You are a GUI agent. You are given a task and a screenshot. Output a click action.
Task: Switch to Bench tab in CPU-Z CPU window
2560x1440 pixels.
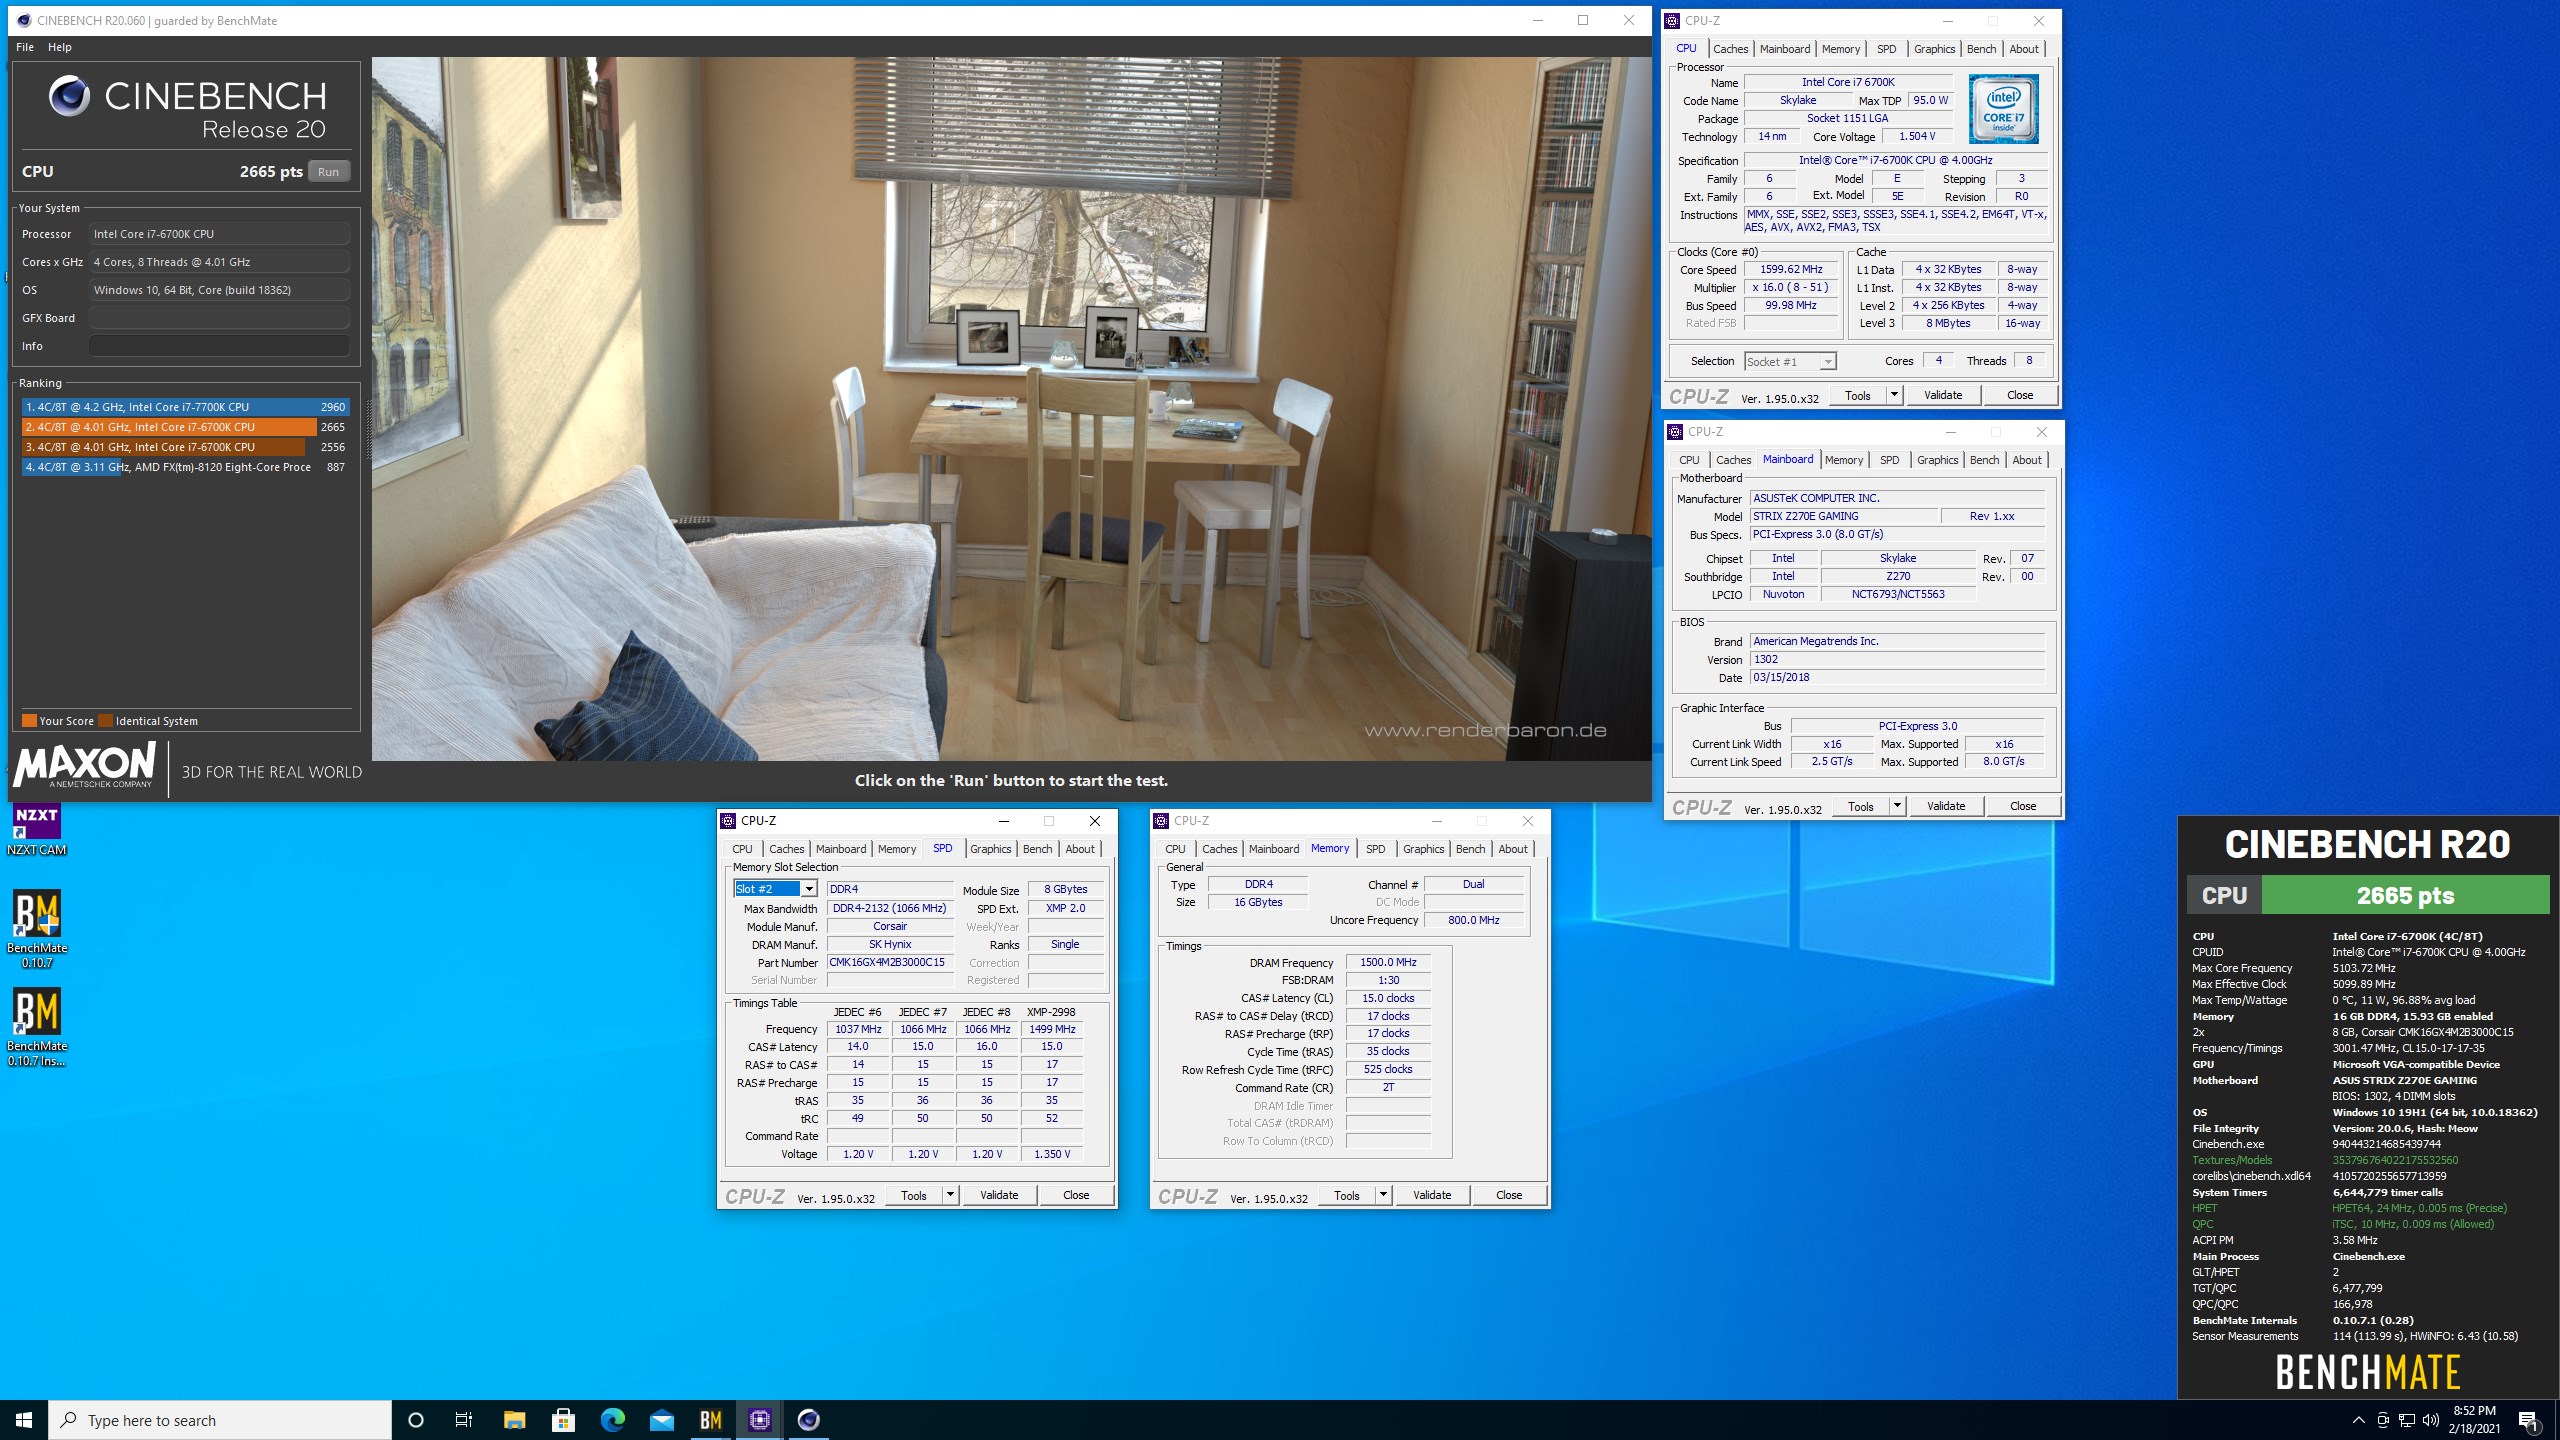[x=1981, y=49]
